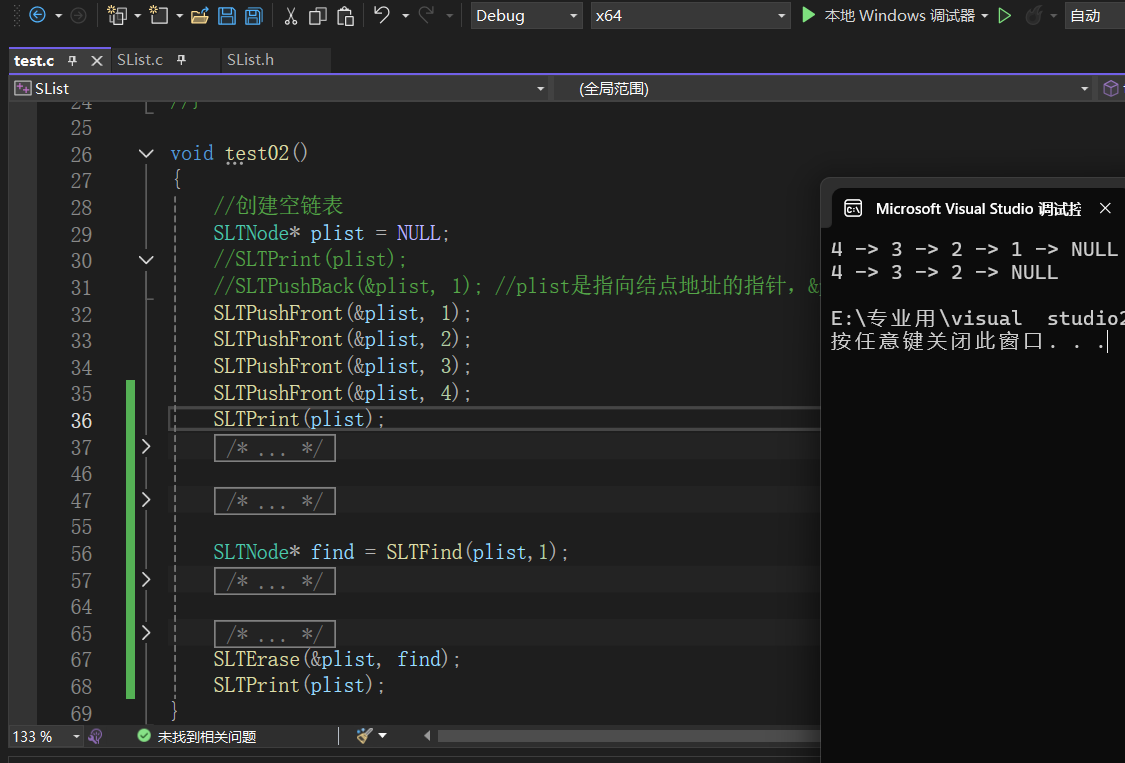Image resolution: width=1125 pixels, height=763 pixels.
Task: Open the Undo history dropdown arrow
Action: tap(405, 16)
